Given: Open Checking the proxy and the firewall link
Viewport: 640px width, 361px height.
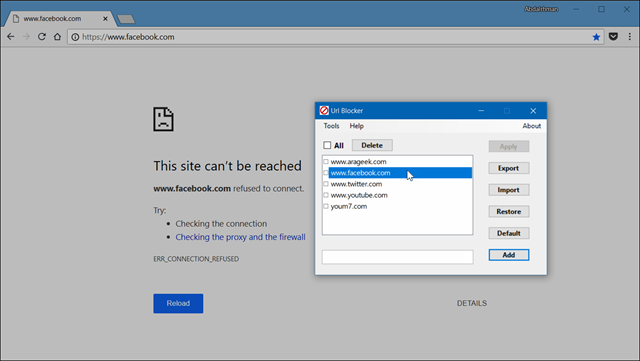Looking at the screenshot, I should click(240, 237).
